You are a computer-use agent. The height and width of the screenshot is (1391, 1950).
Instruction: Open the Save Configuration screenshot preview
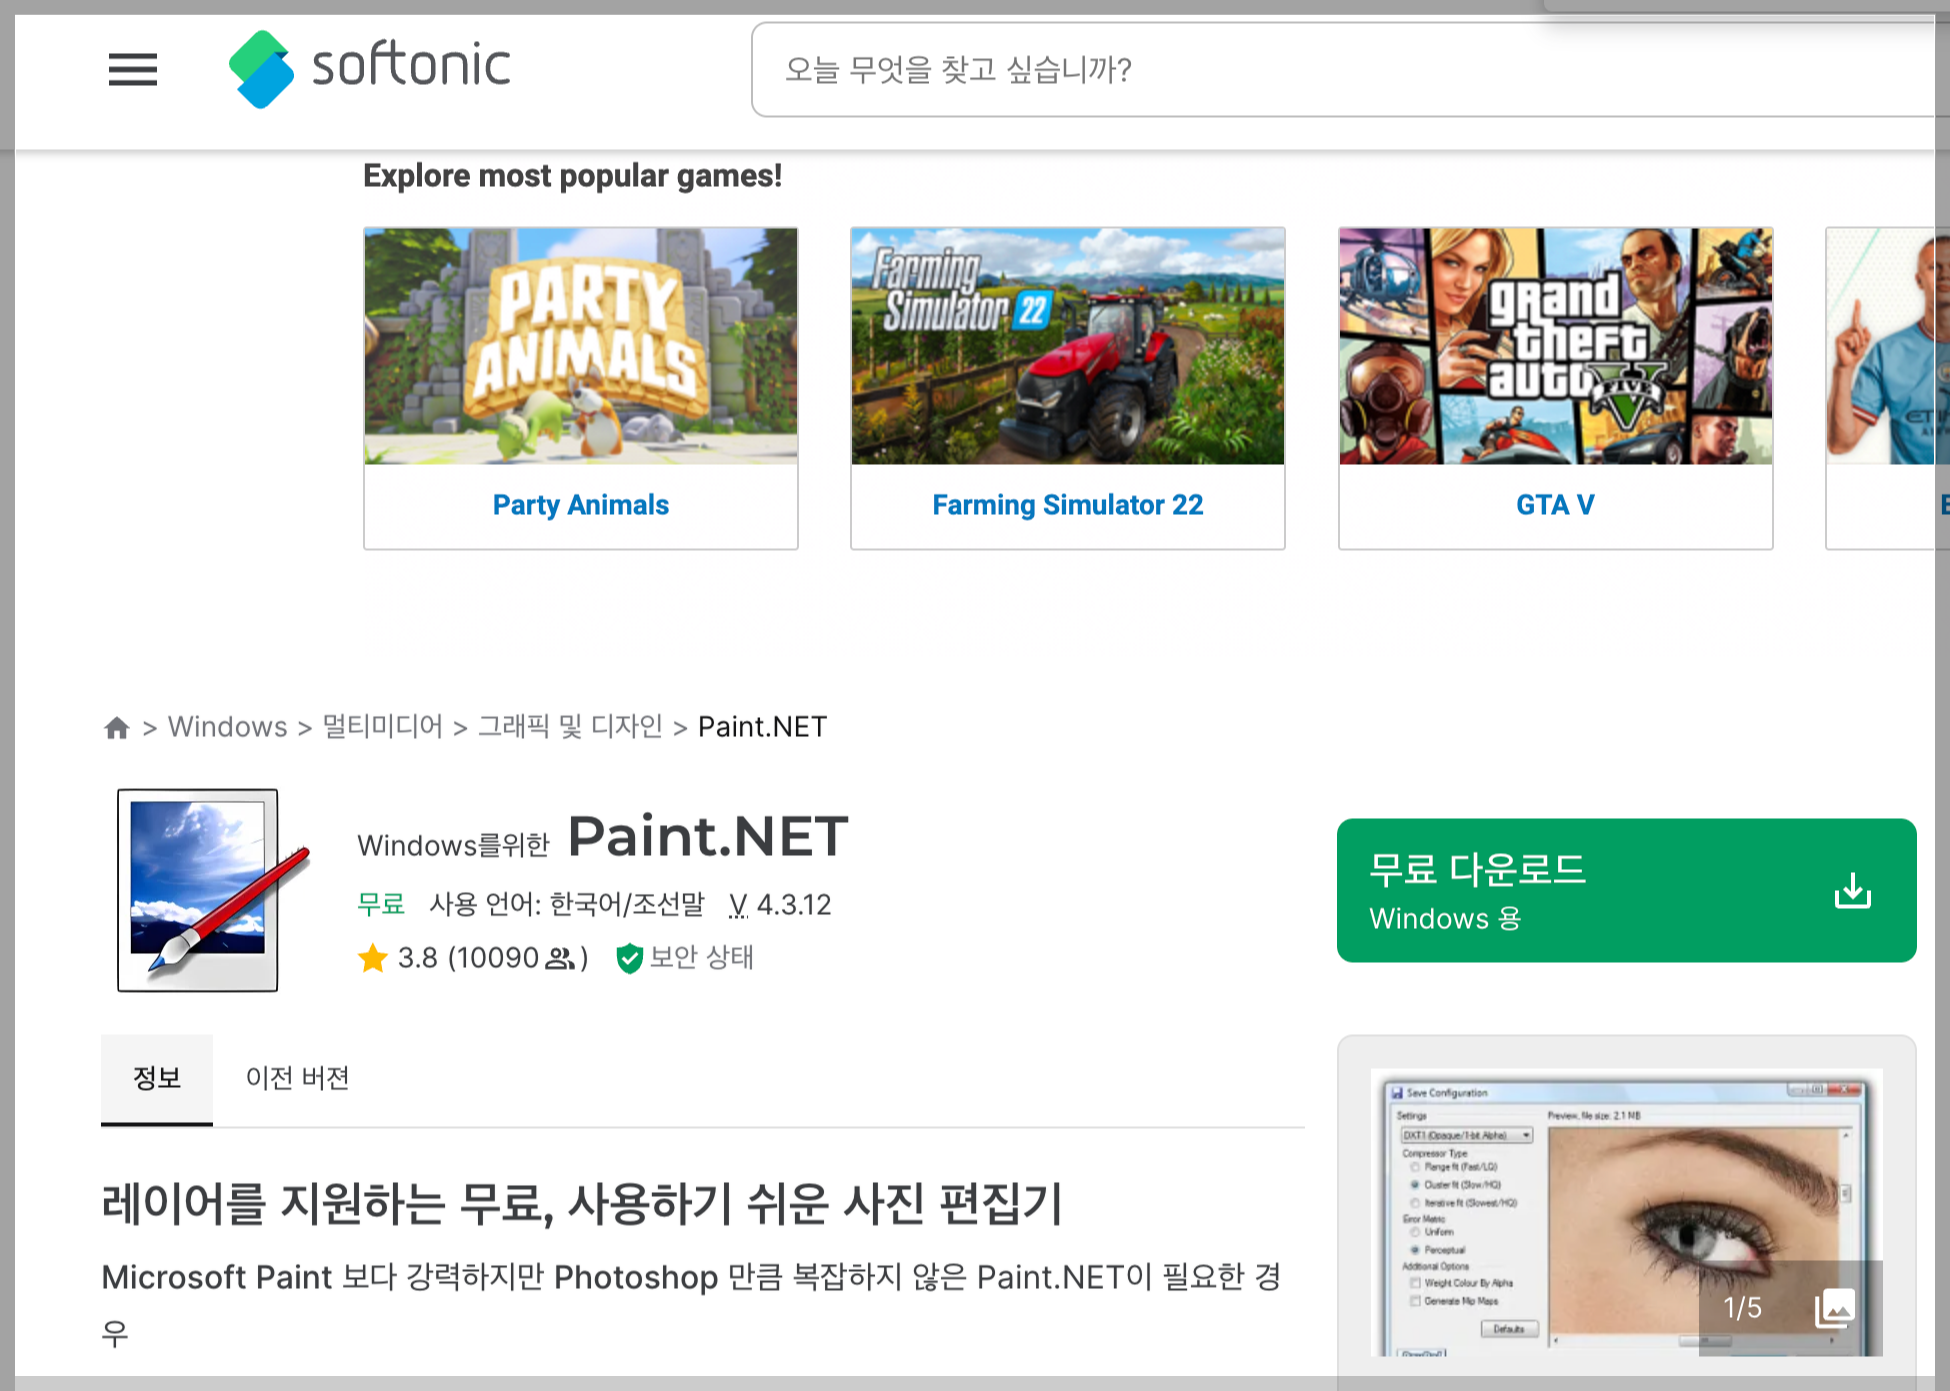1627,1212
